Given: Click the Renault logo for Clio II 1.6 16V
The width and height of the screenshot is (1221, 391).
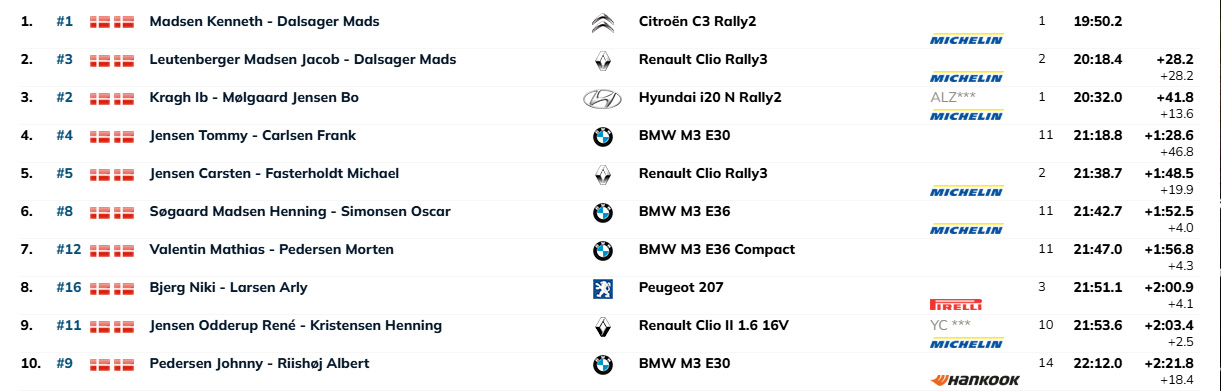Looking at the screenshot, I should pos(602,328).
